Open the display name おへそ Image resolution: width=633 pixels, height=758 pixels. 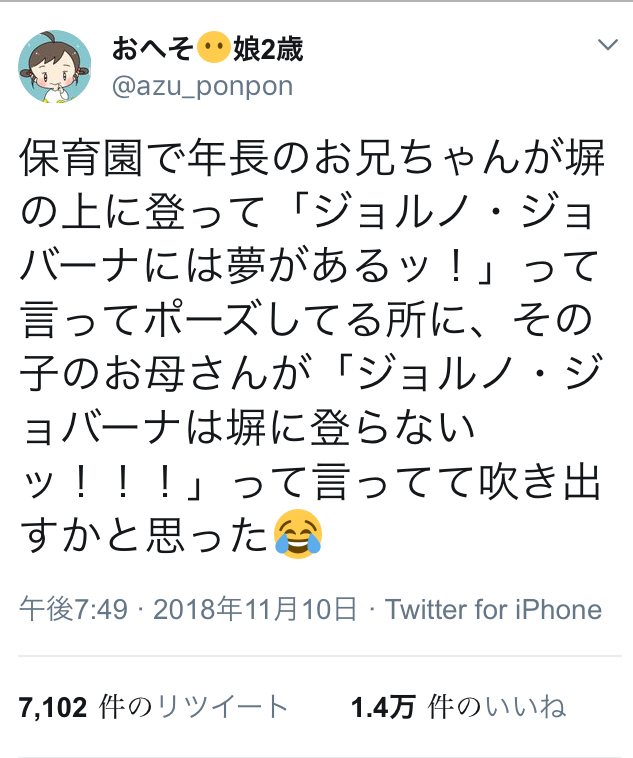(153, 49)
